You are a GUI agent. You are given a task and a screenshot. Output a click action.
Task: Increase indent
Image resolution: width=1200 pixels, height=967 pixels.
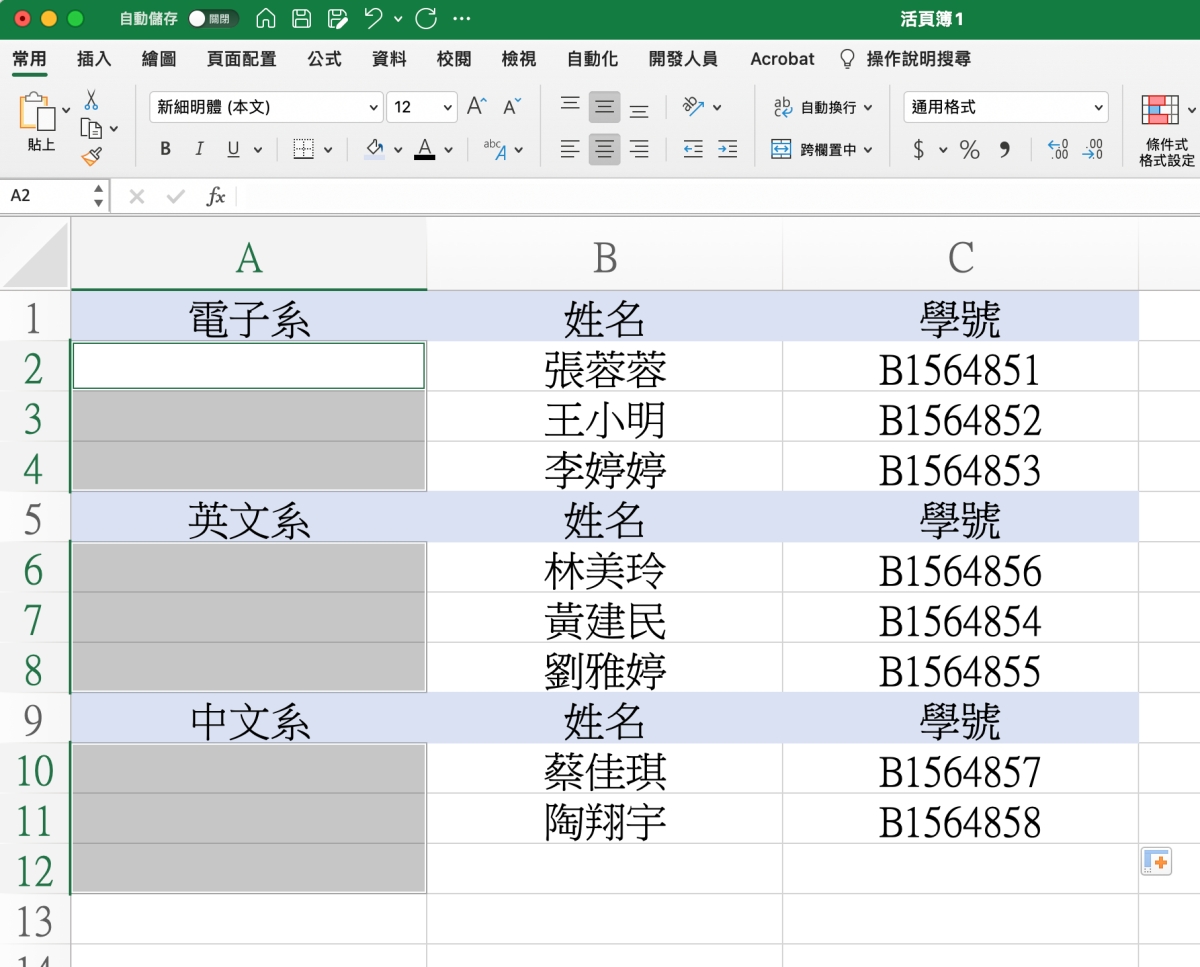(728, 149)
